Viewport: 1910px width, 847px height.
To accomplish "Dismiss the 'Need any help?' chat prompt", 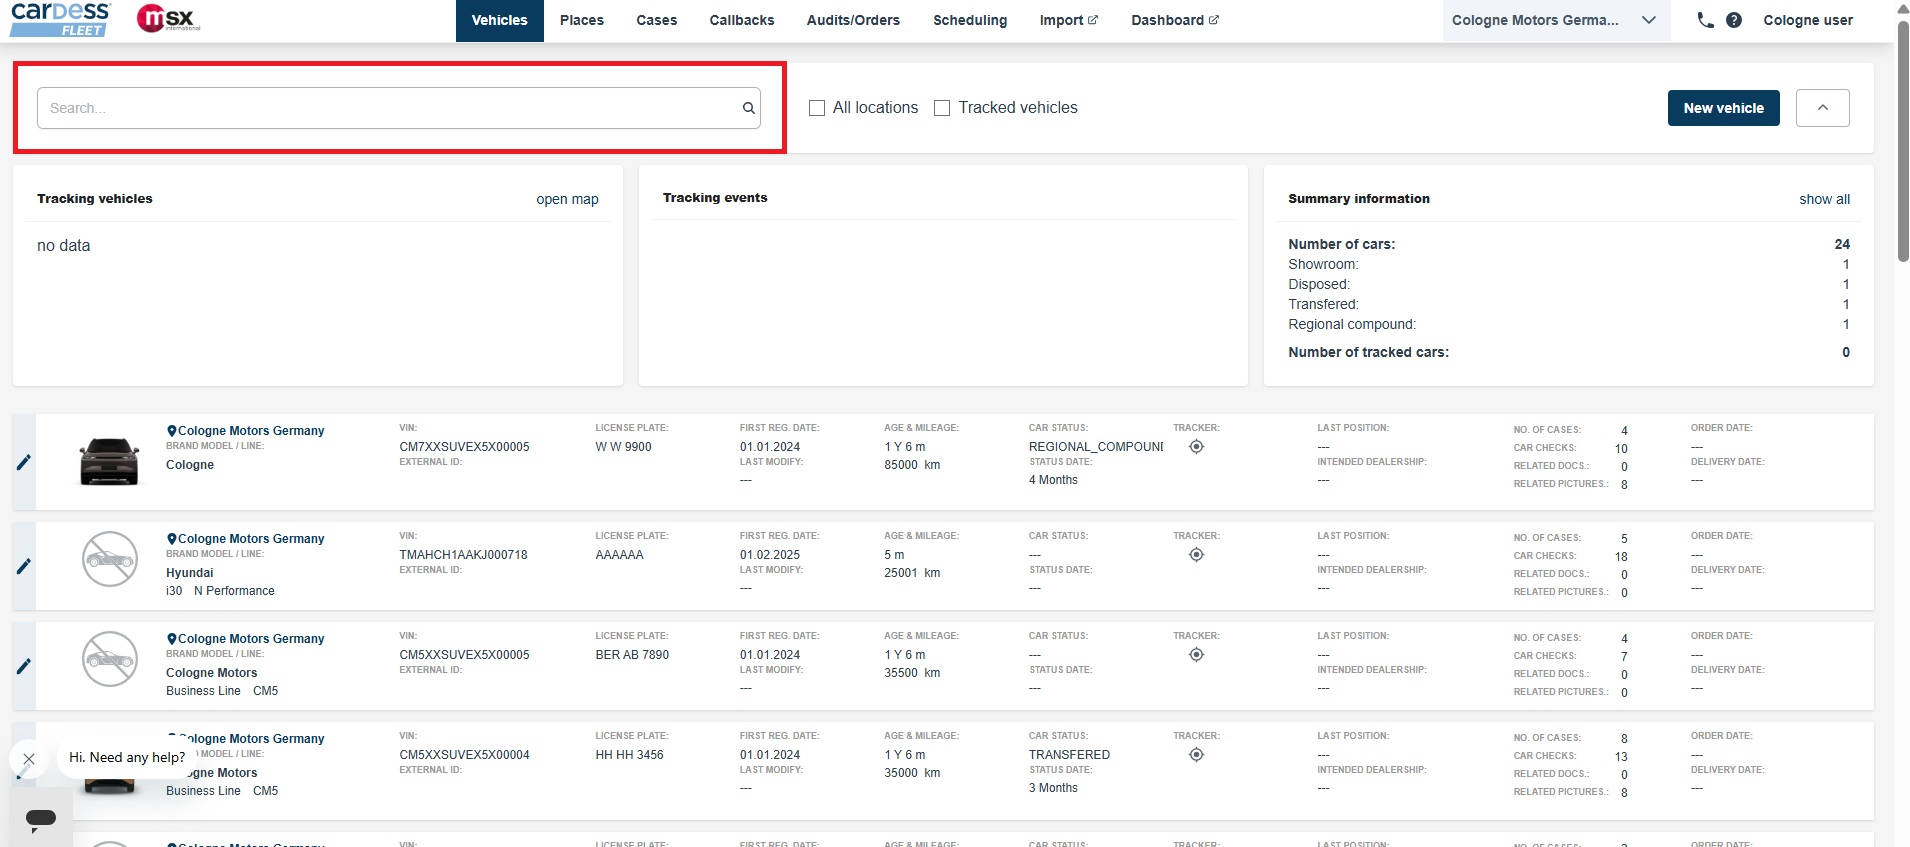I will (x=29, y=759).
